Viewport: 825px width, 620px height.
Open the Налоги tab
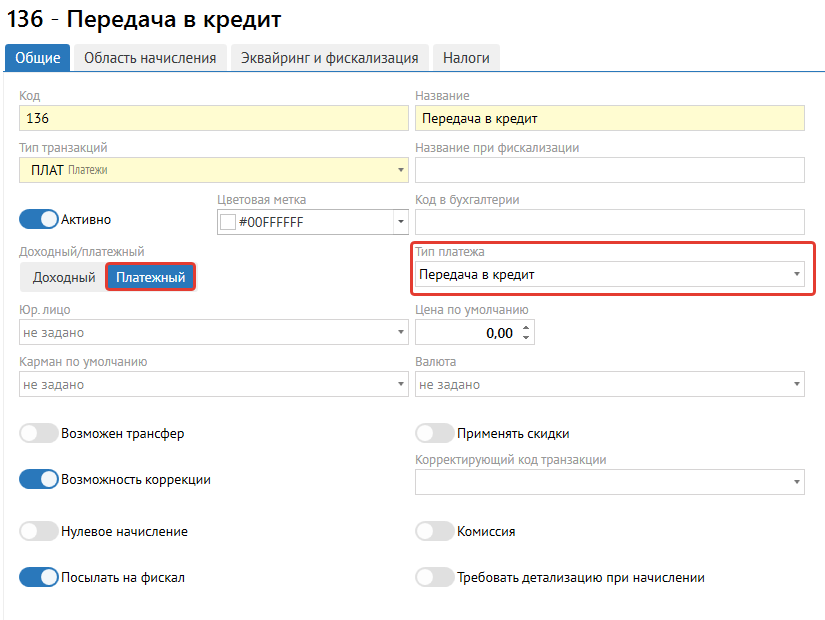pos(466,58)
